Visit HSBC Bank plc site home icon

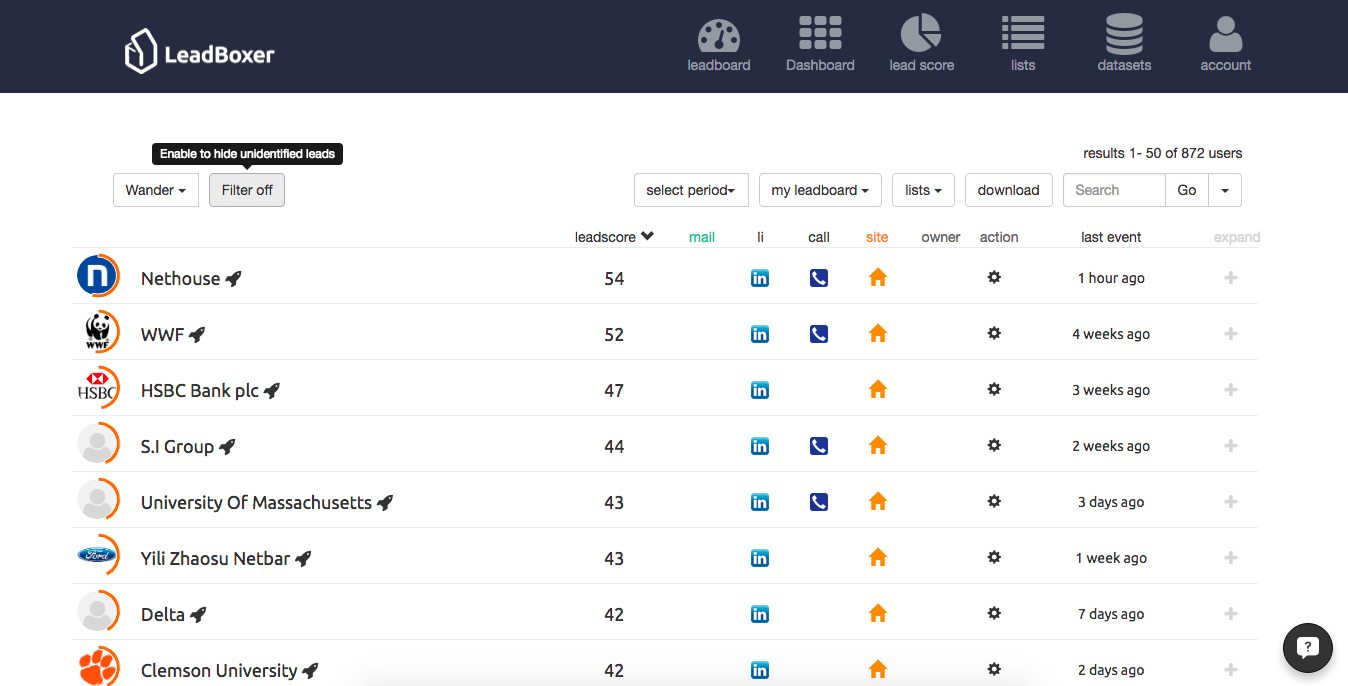click(878, 390)
